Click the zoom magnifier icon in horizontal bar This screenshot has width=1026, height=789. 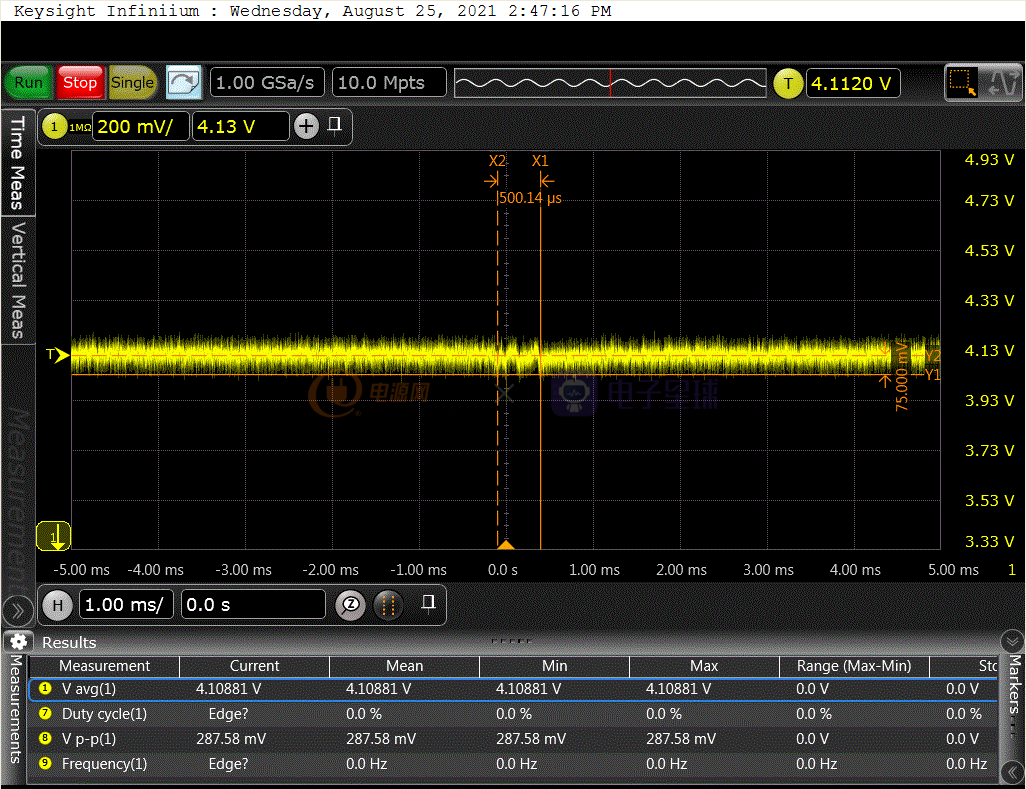[x=350, y=604]
